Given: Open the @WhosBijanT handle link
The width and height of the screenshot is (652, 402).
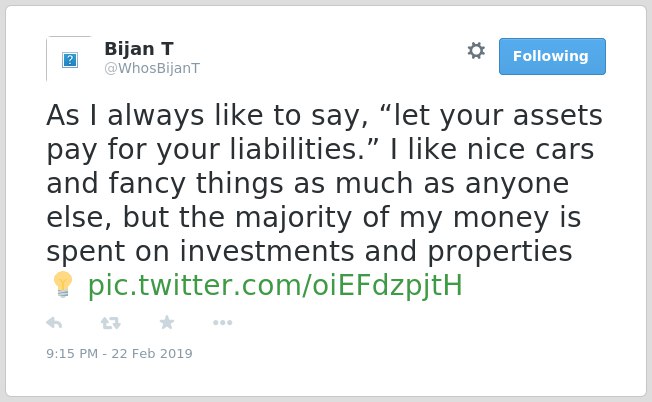Looking at the screenshot, I should [152, 68].
